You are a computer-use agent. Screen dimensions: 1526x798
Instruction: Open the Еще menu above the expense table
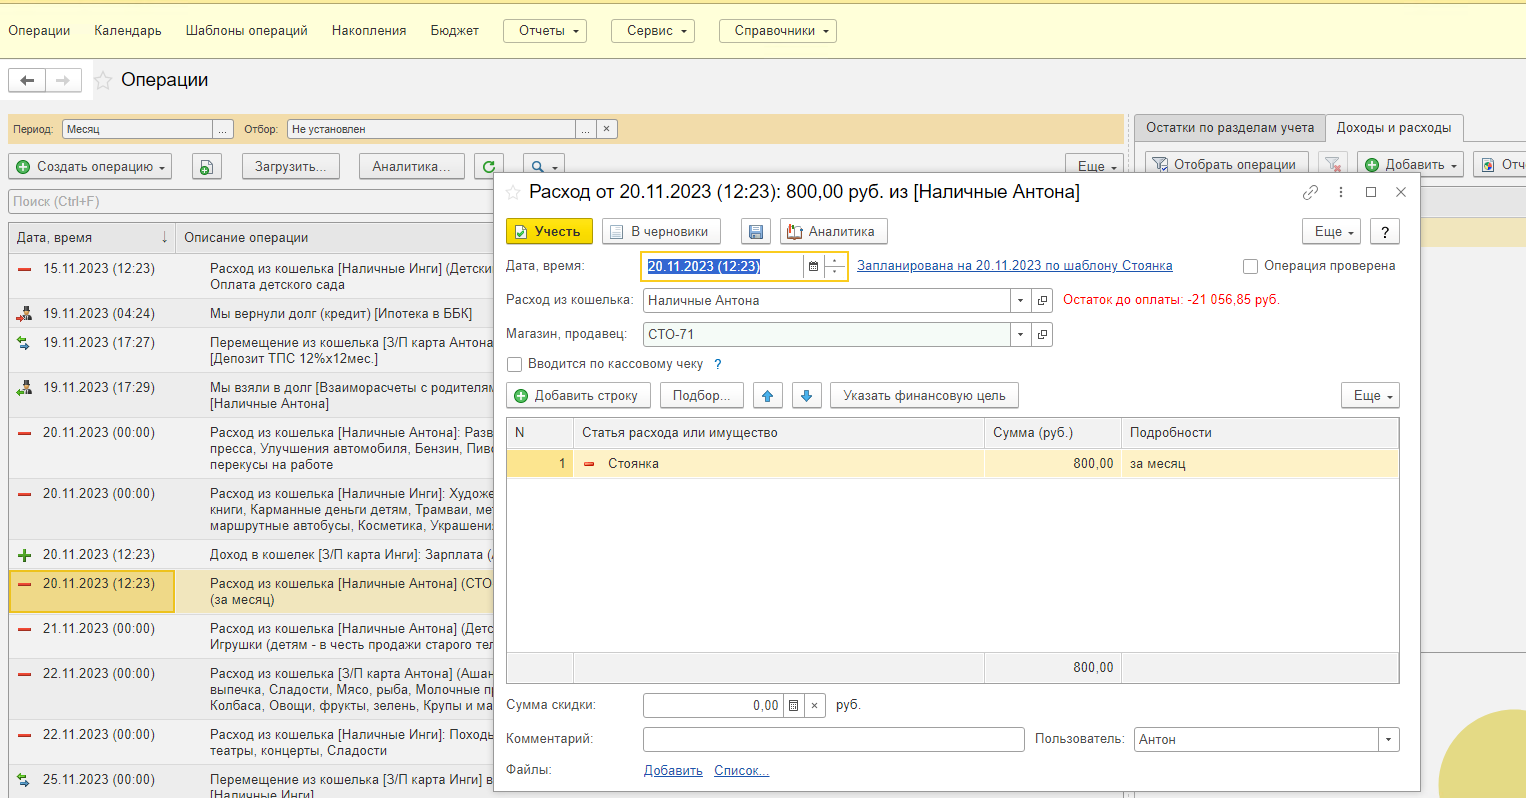point(1370,396)
